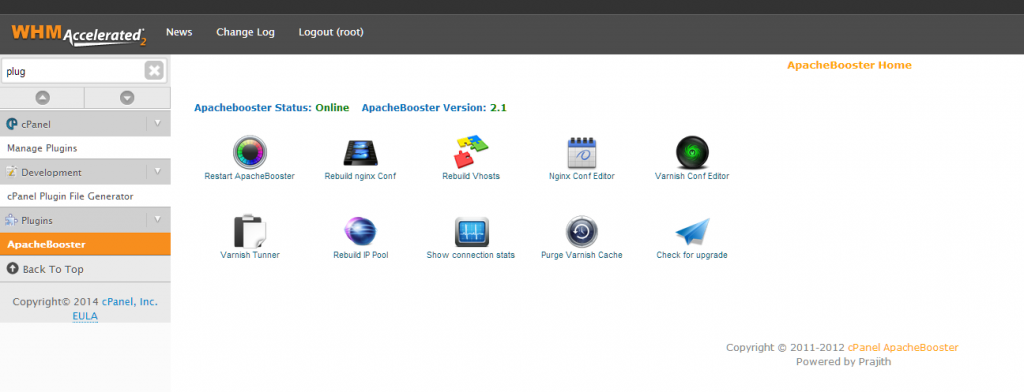This screenshot has width=1024, height=392.
Task: Click inside the sidebar search field
Action: [73, 71]
